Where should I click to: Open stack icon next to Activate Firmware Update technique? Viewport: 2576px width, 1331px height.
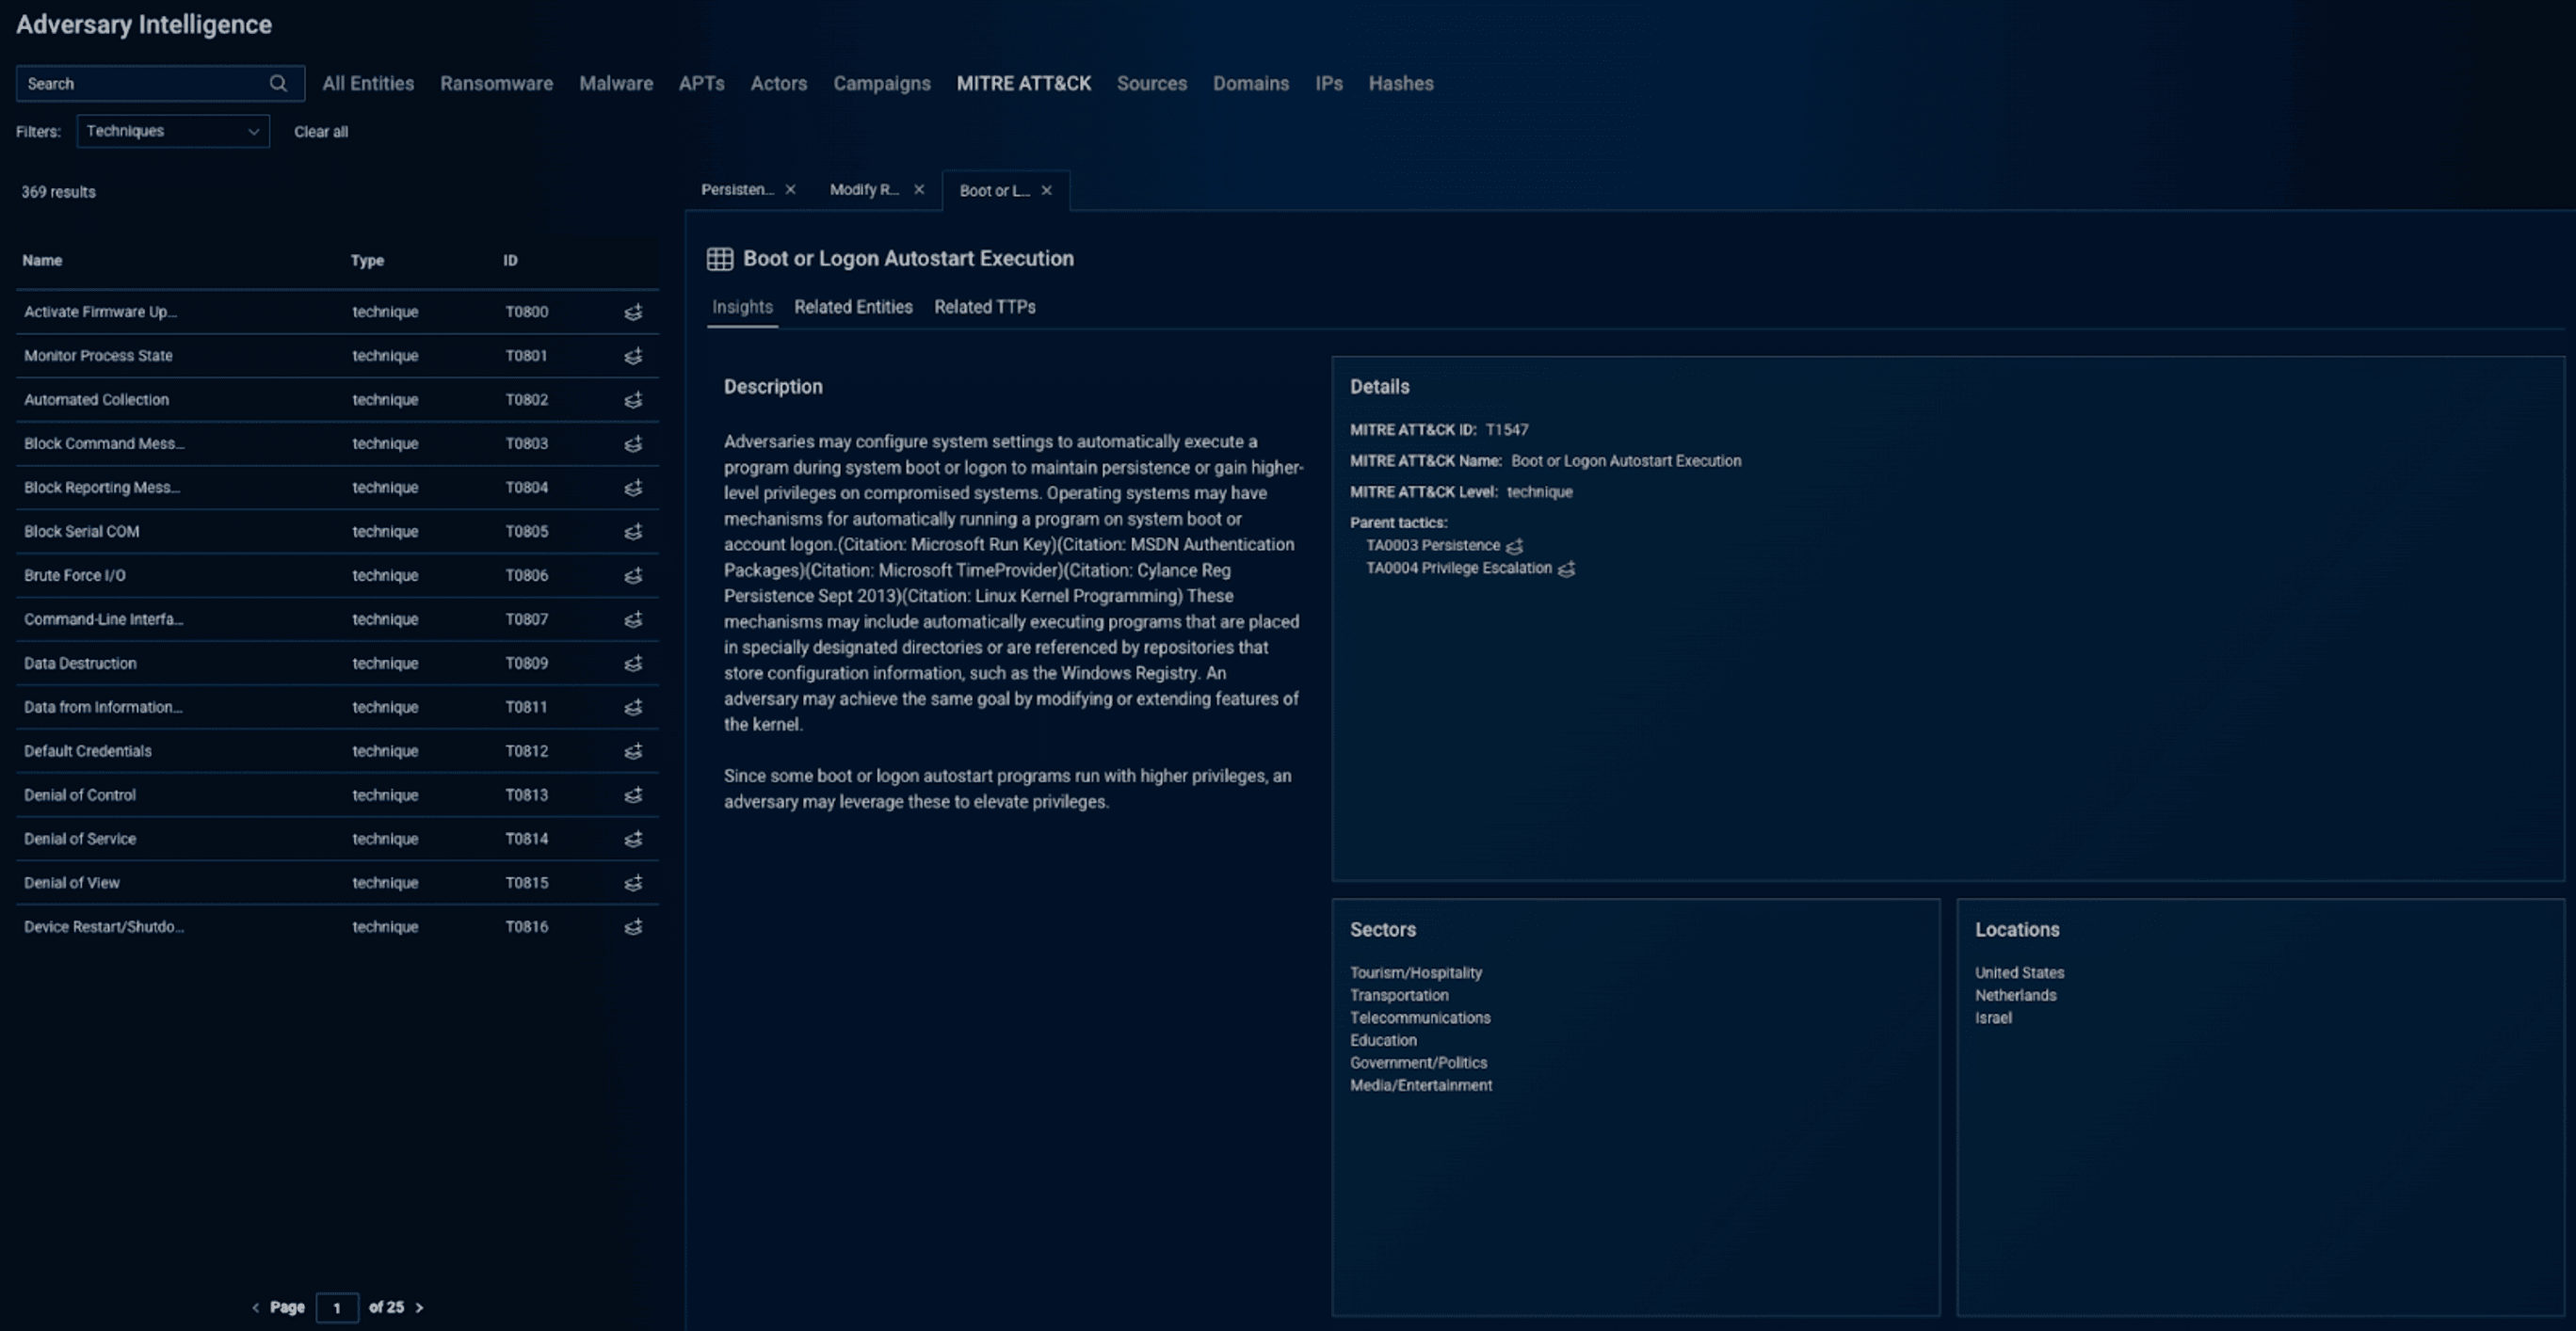(x=633, y=312)
